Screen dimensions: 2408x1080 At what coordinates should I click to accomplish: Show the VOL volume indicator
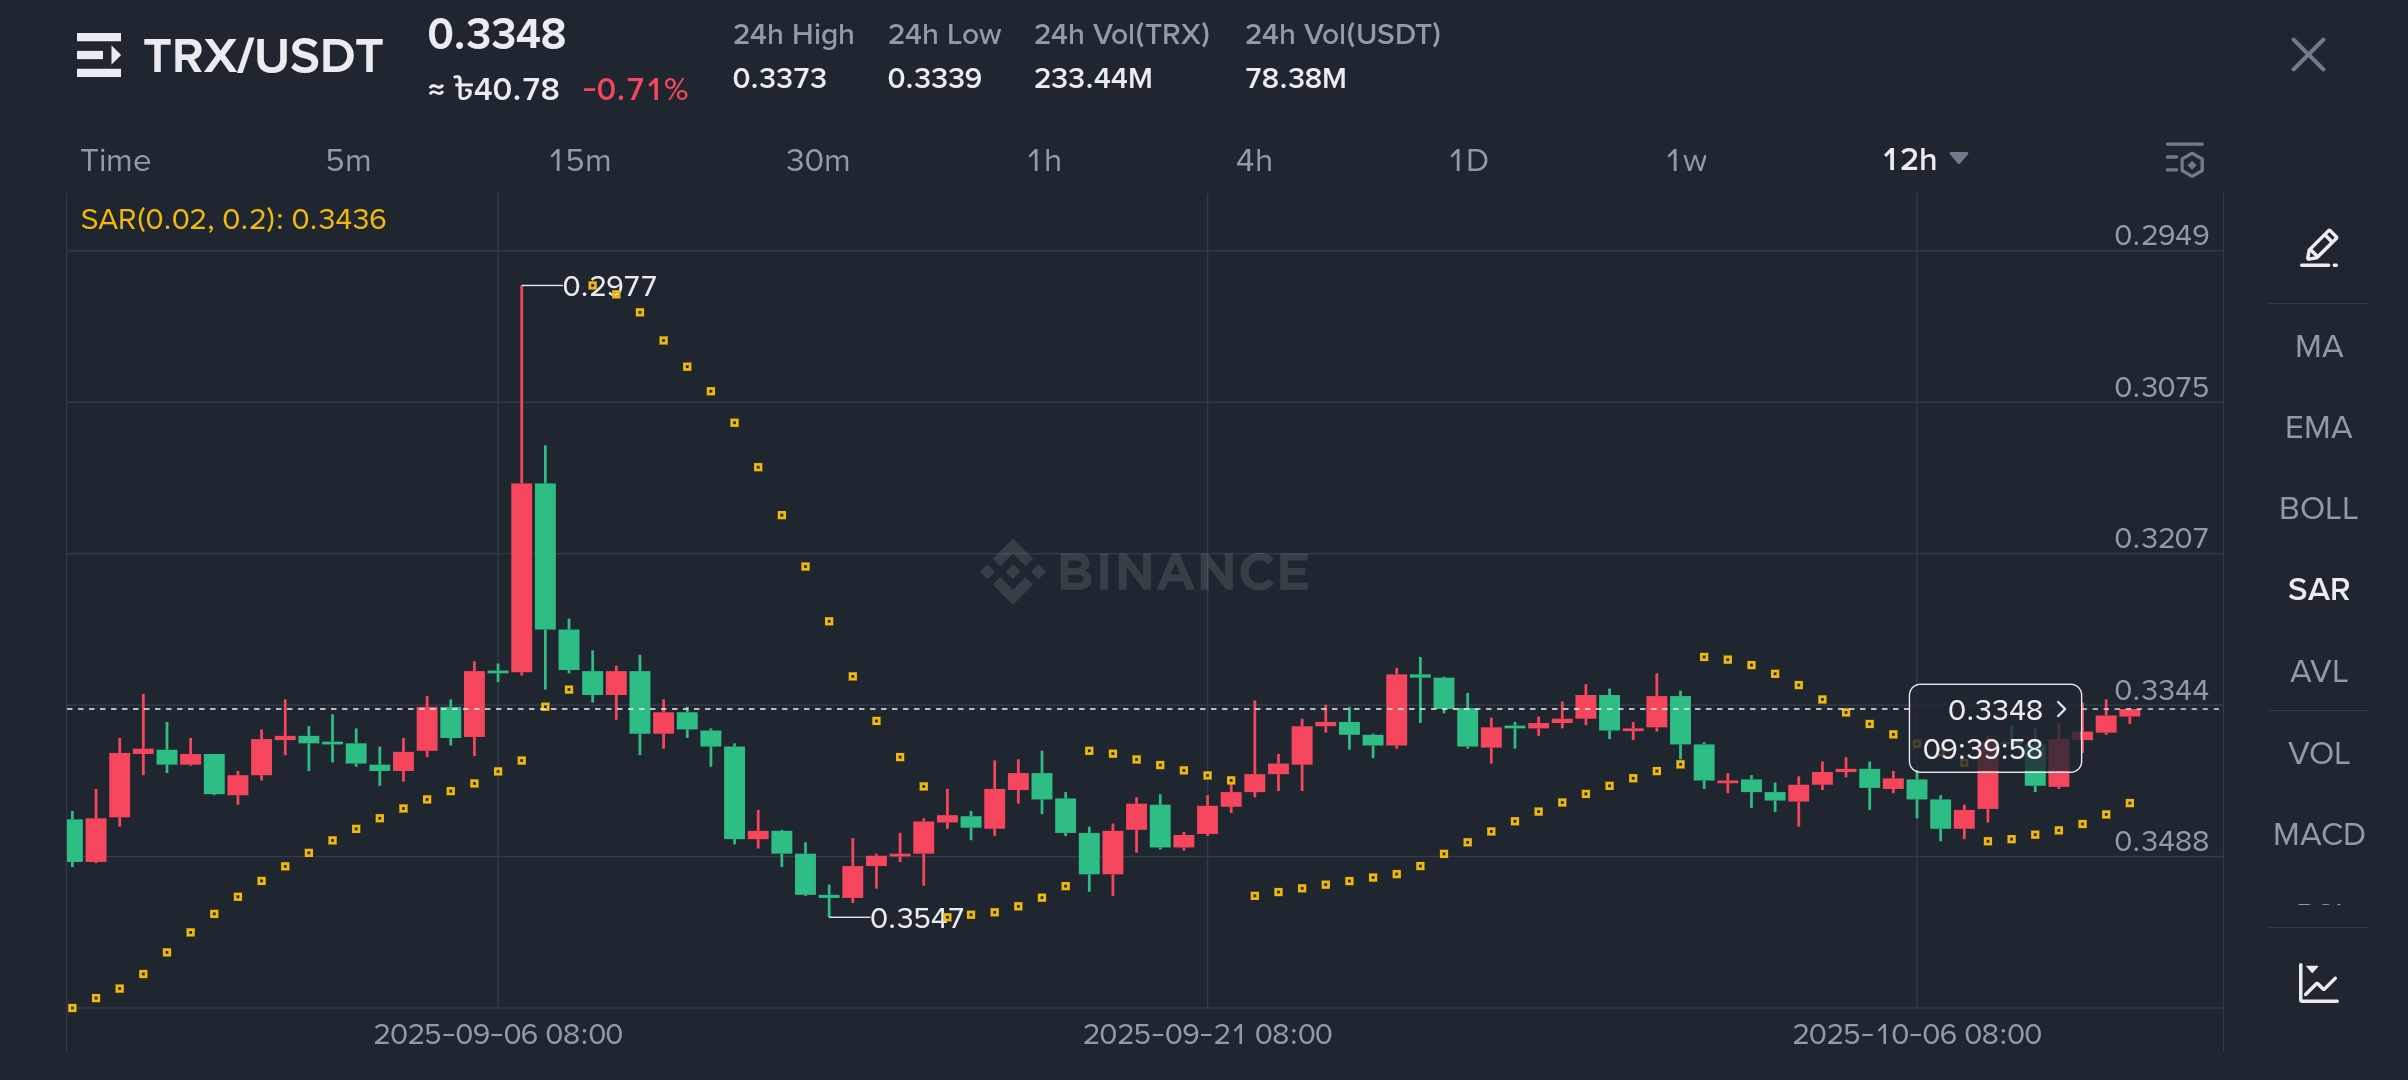(x=2318, y=753)
